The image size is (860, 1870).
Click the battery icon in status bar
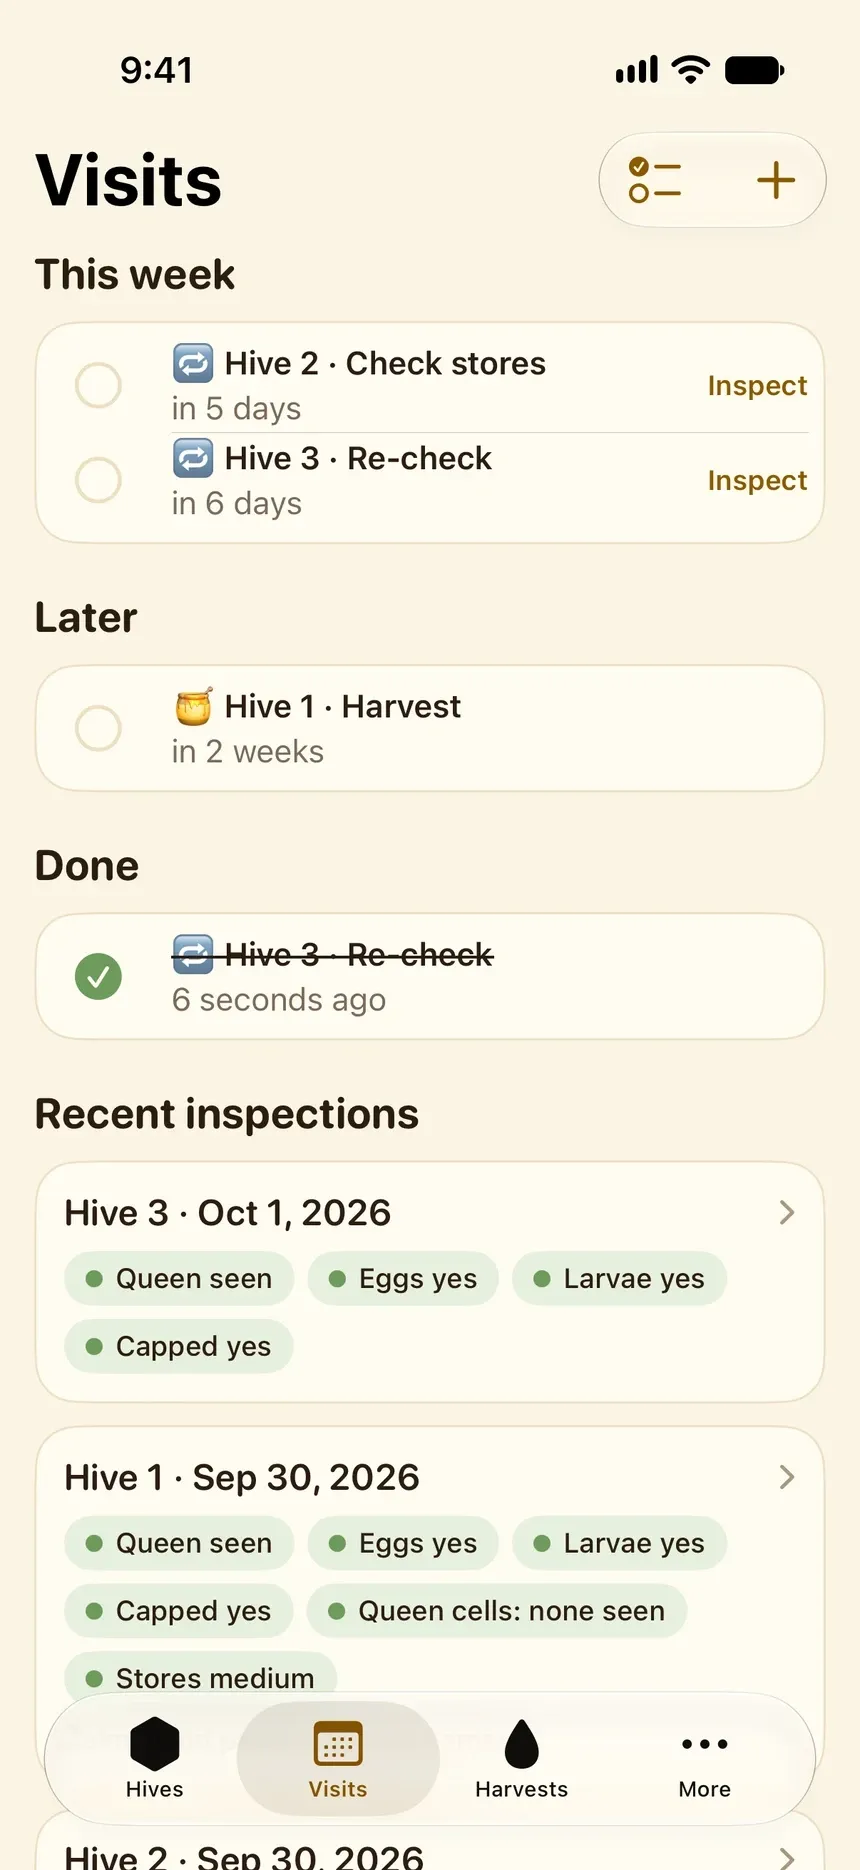[x=754, y=70]
